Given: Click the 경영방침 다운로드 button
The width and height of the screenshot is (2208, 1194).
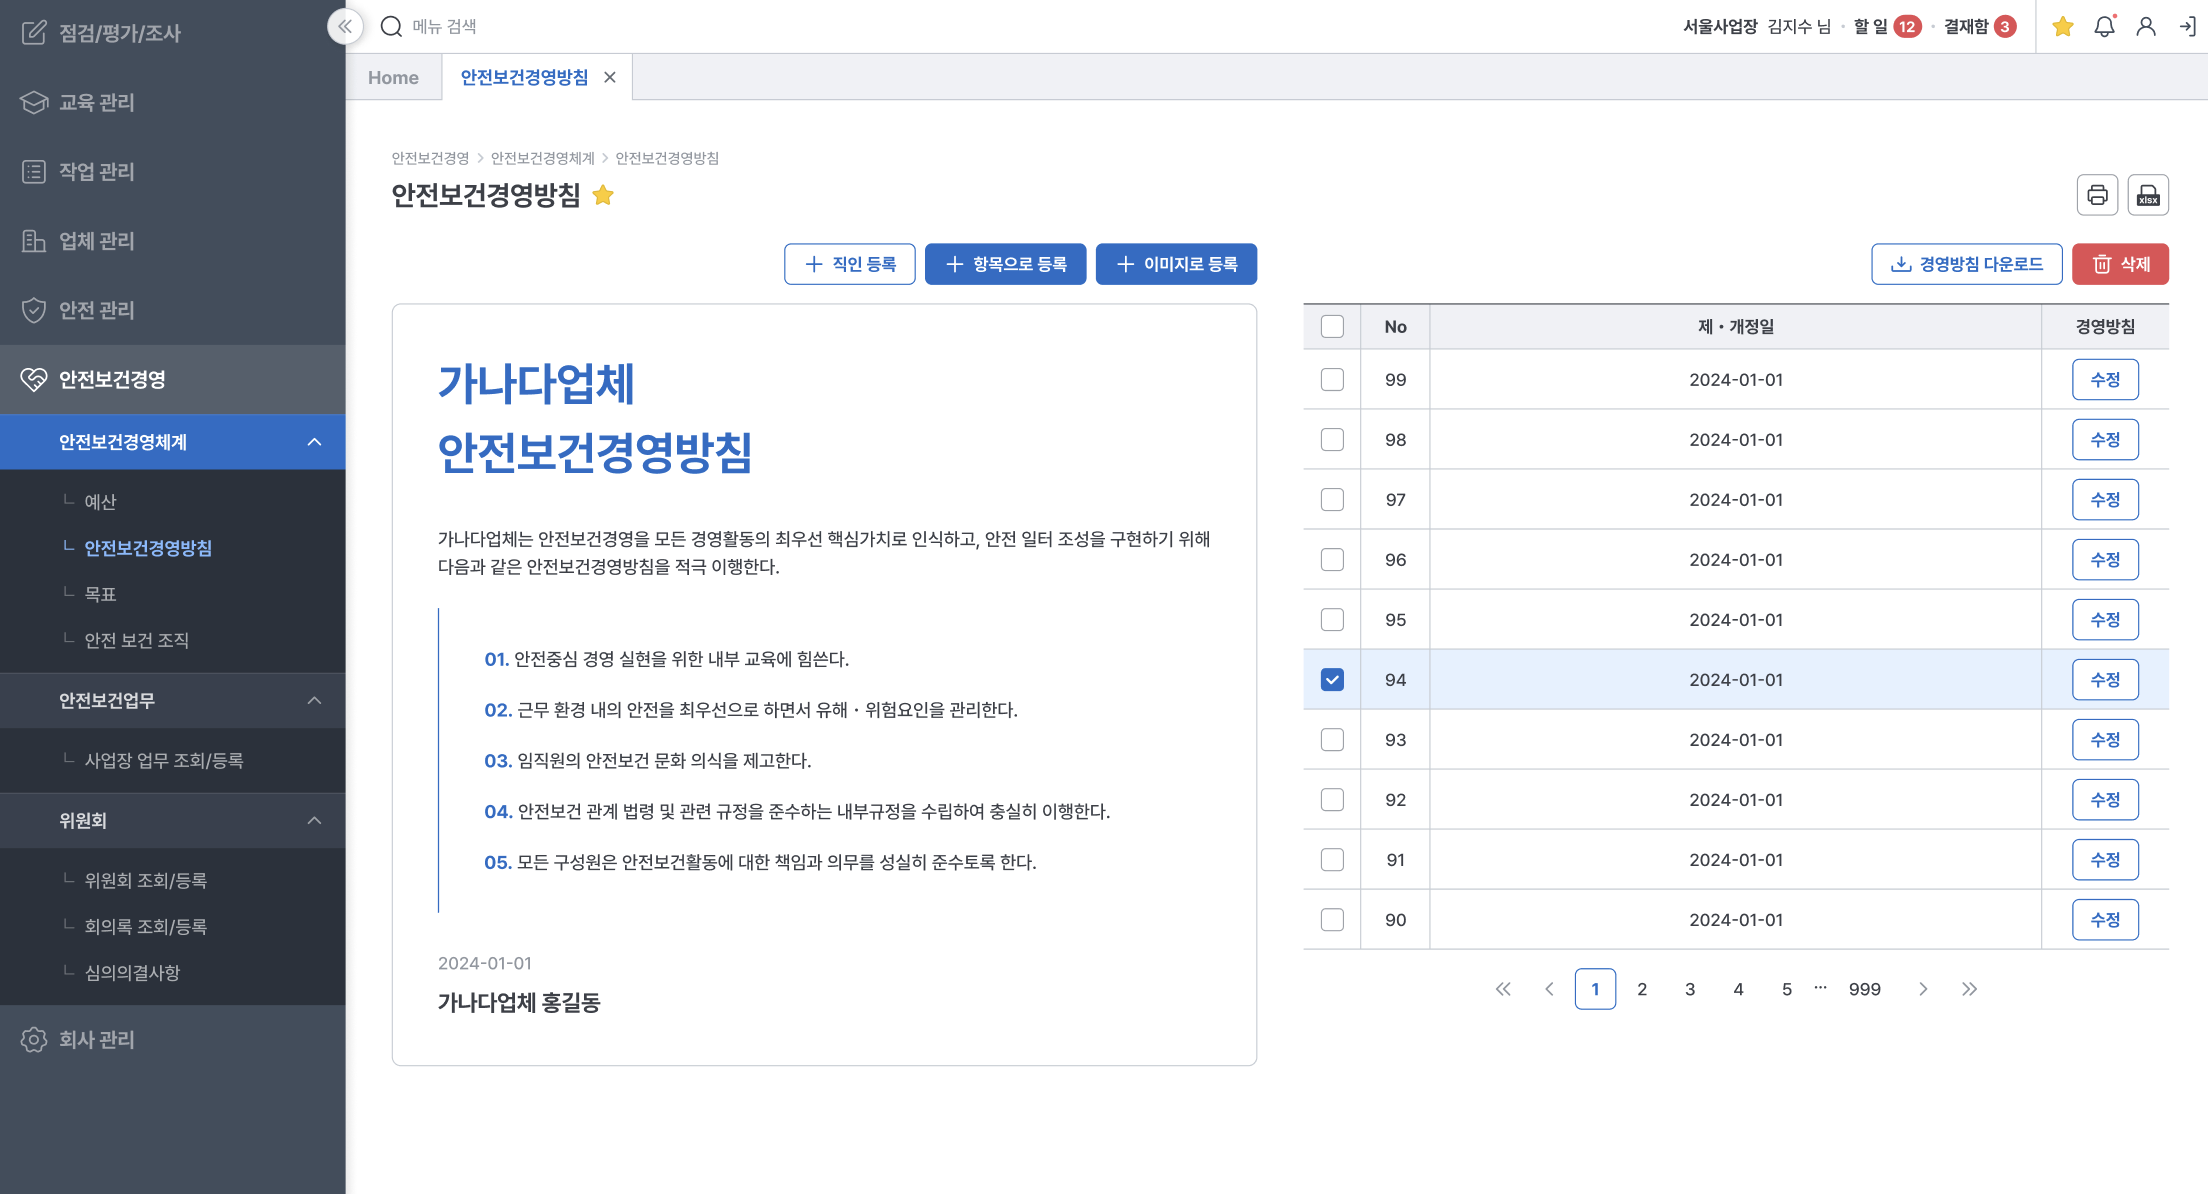Looking at the screenshot, I should point(1966,264).
